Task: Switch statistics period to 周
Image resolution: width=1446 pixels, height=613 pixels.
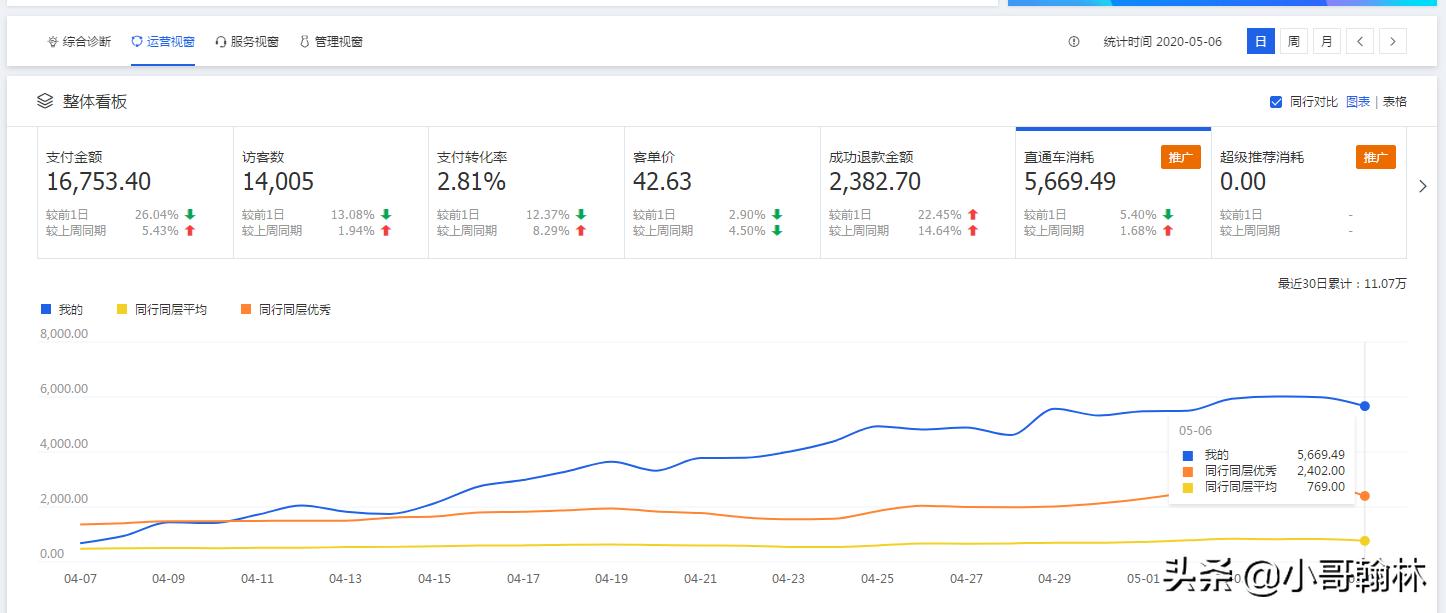Action: (x=1293, y=42)
